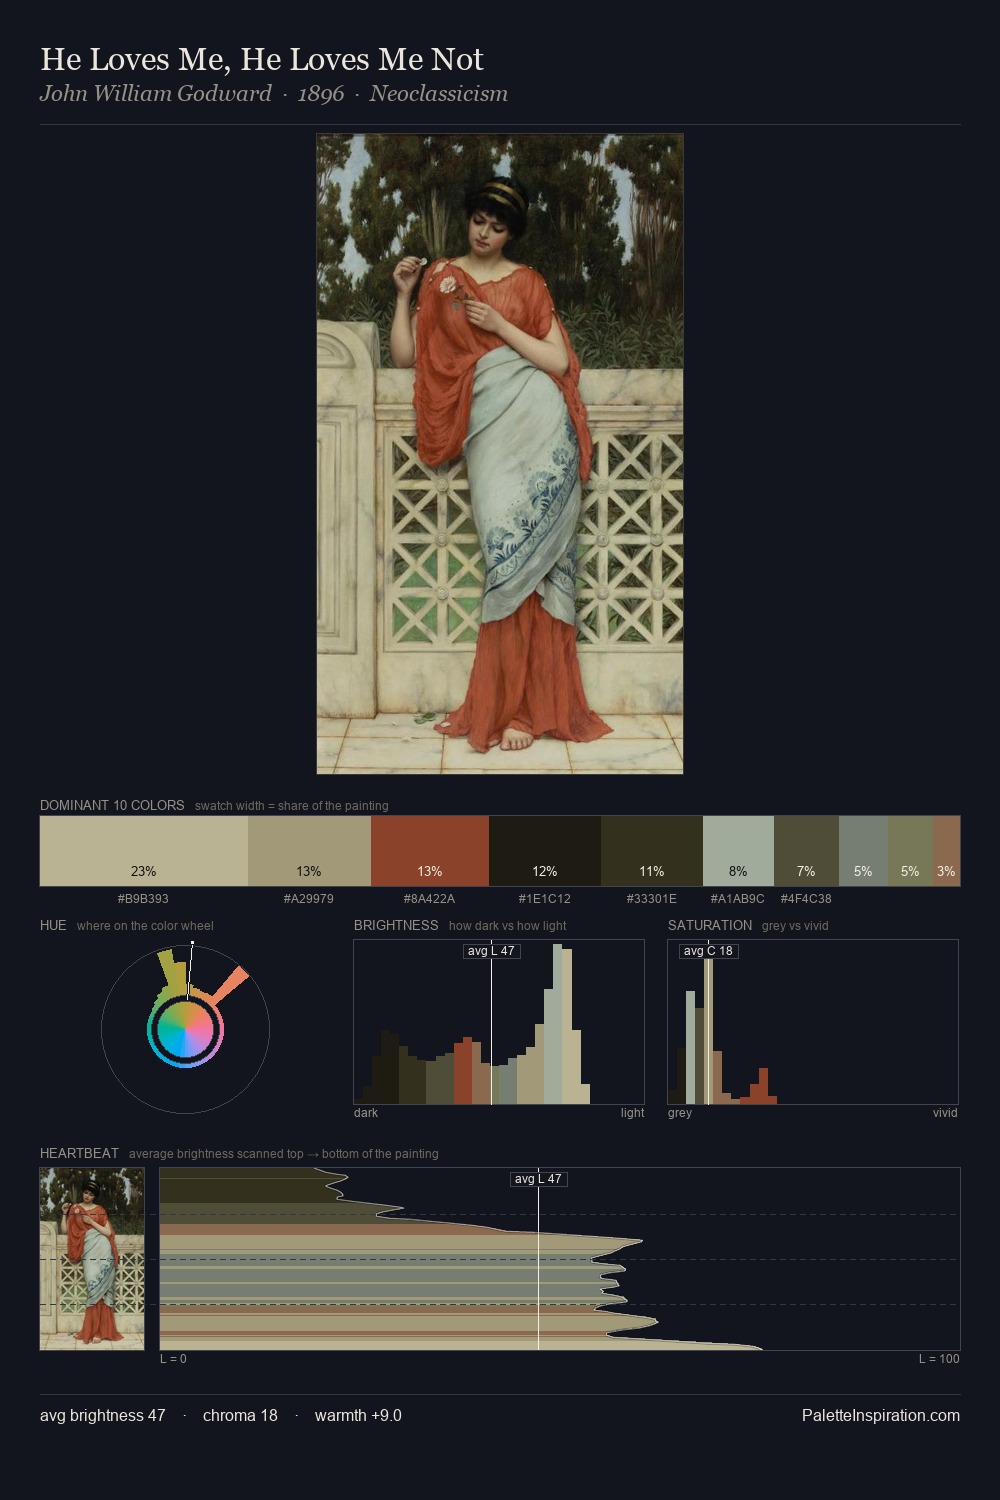This screenshot has height=1500, width=1000.
Task: Click the hex code "#B9B393" label
Action: pos(143,899)
